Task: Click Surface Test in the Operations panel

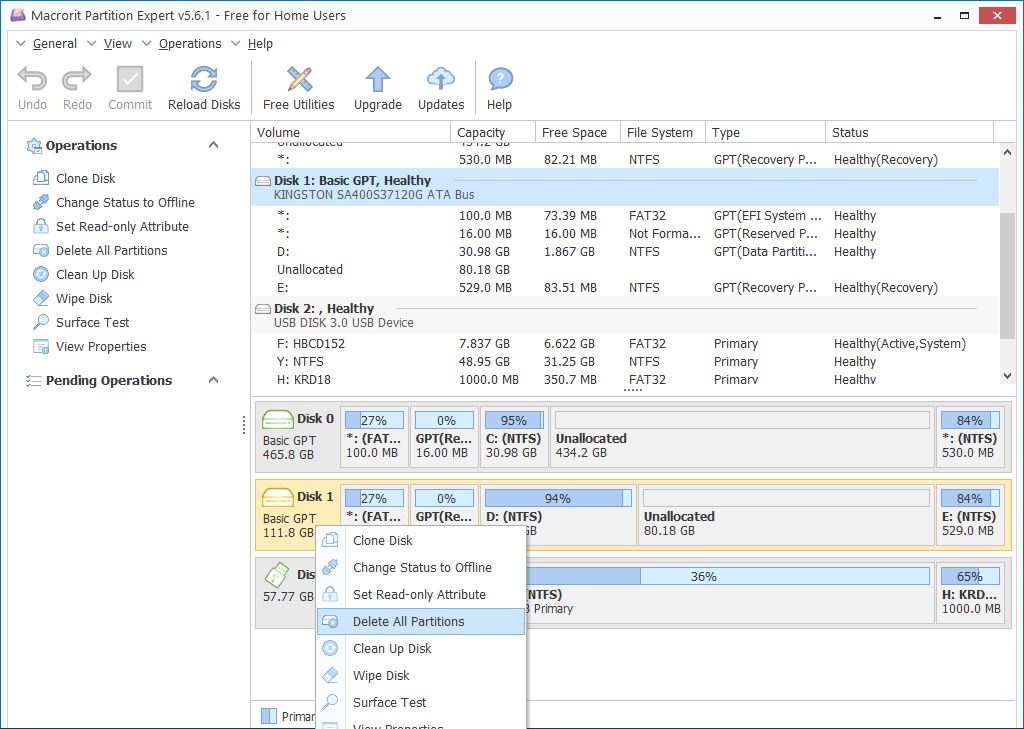Action: [x=92, y=322]
